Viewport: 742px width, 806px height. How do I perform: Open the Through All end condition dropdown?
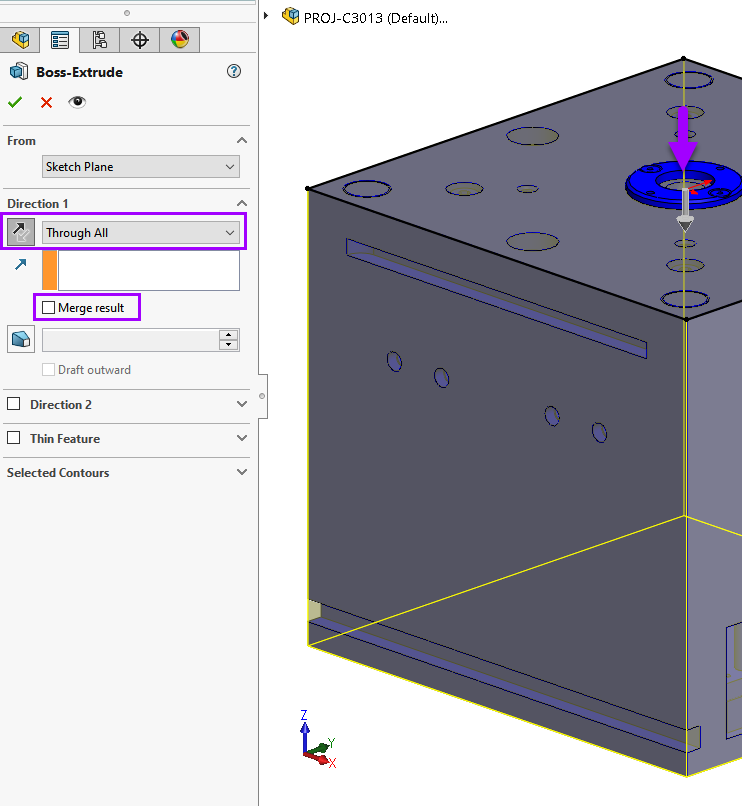pos(141,233)
